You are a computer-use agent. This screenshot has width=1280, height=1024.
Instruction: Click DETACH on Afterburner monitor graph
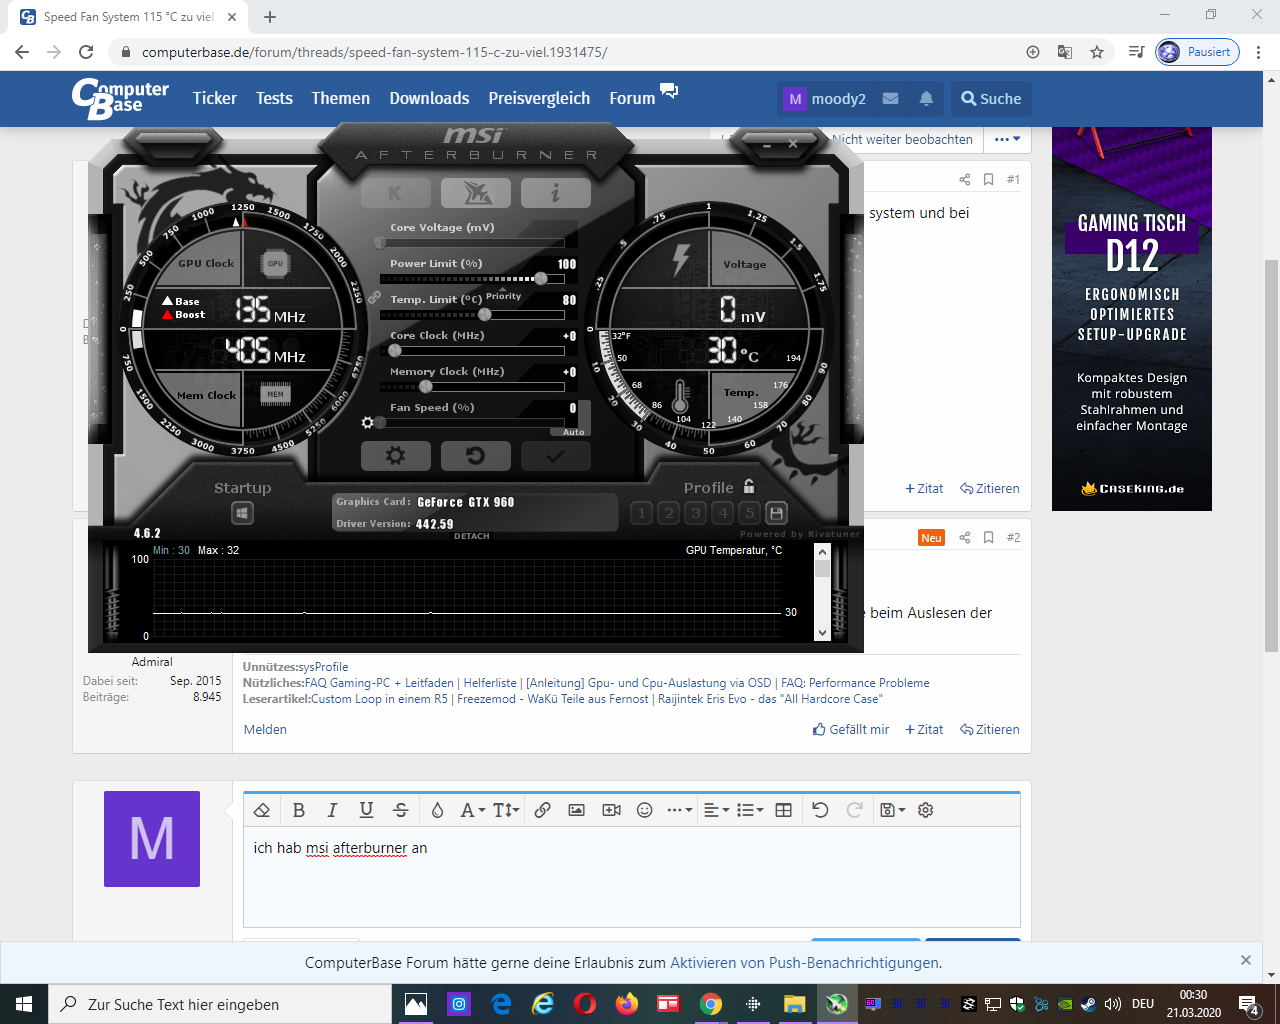point(472,536)
